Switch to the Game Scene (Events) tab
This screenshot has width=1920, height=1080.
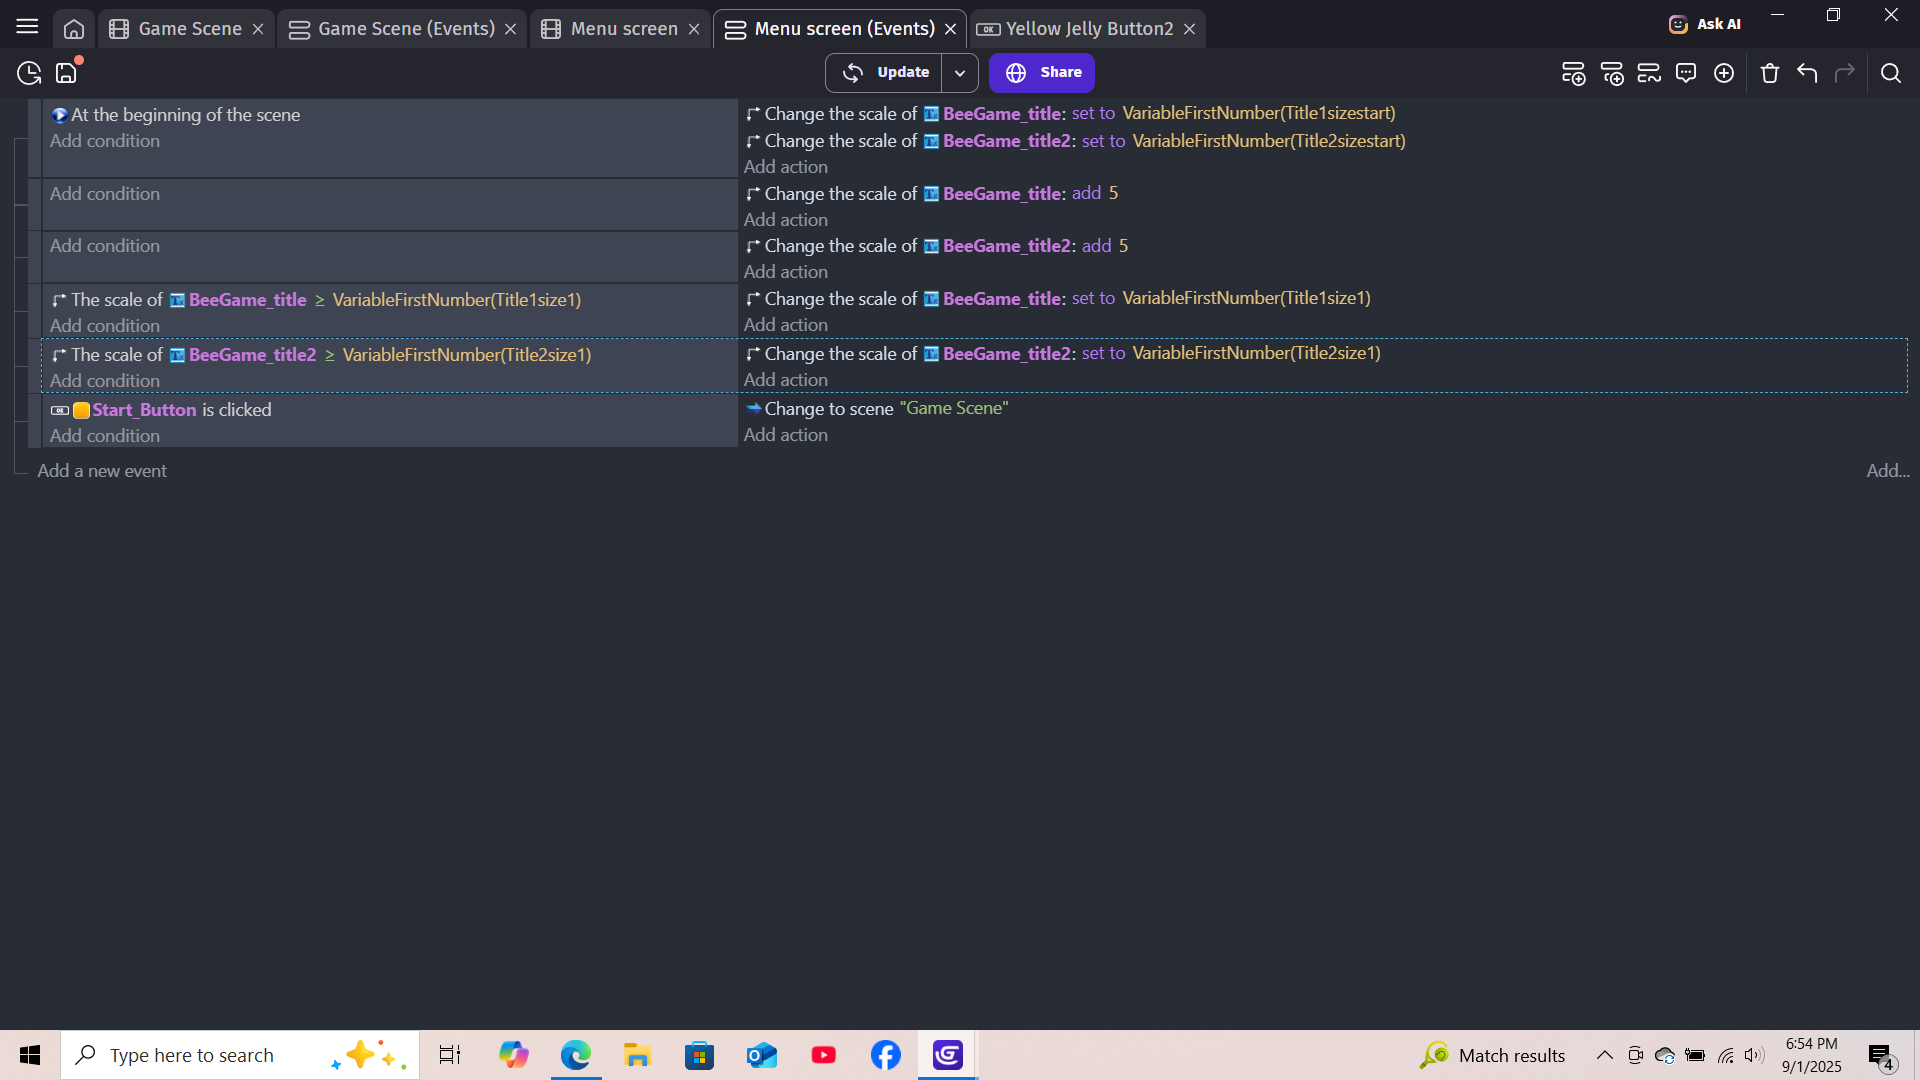tap(405, 29)
